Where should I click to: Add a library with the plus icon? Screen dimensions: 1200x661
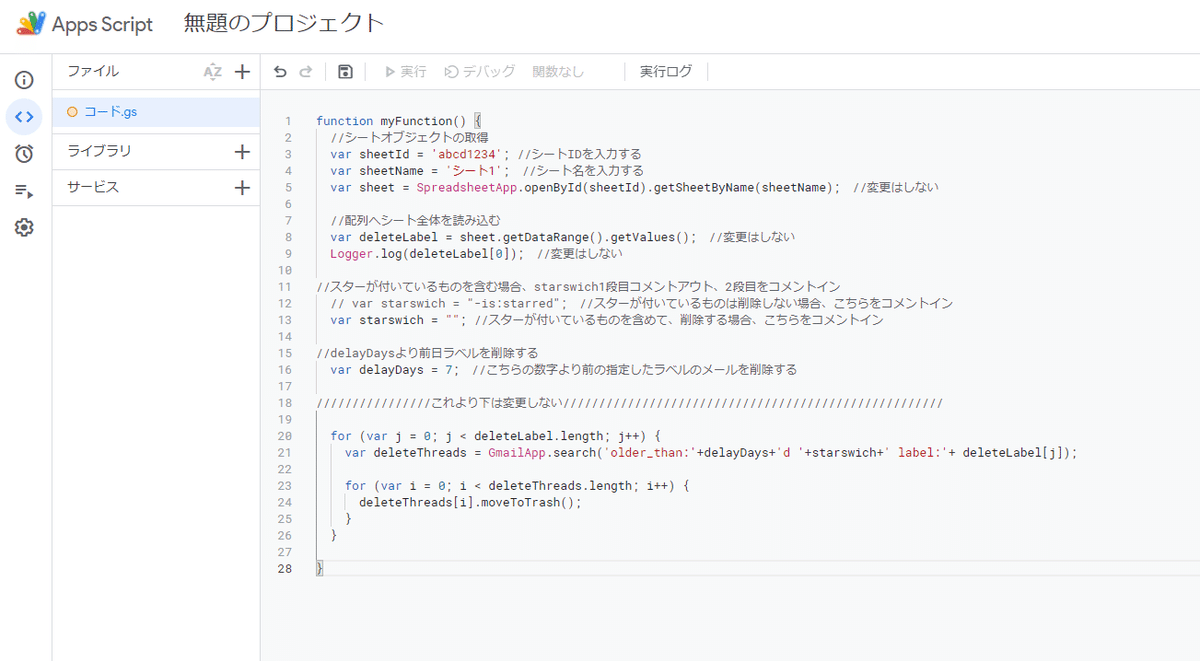click(242, 152)
